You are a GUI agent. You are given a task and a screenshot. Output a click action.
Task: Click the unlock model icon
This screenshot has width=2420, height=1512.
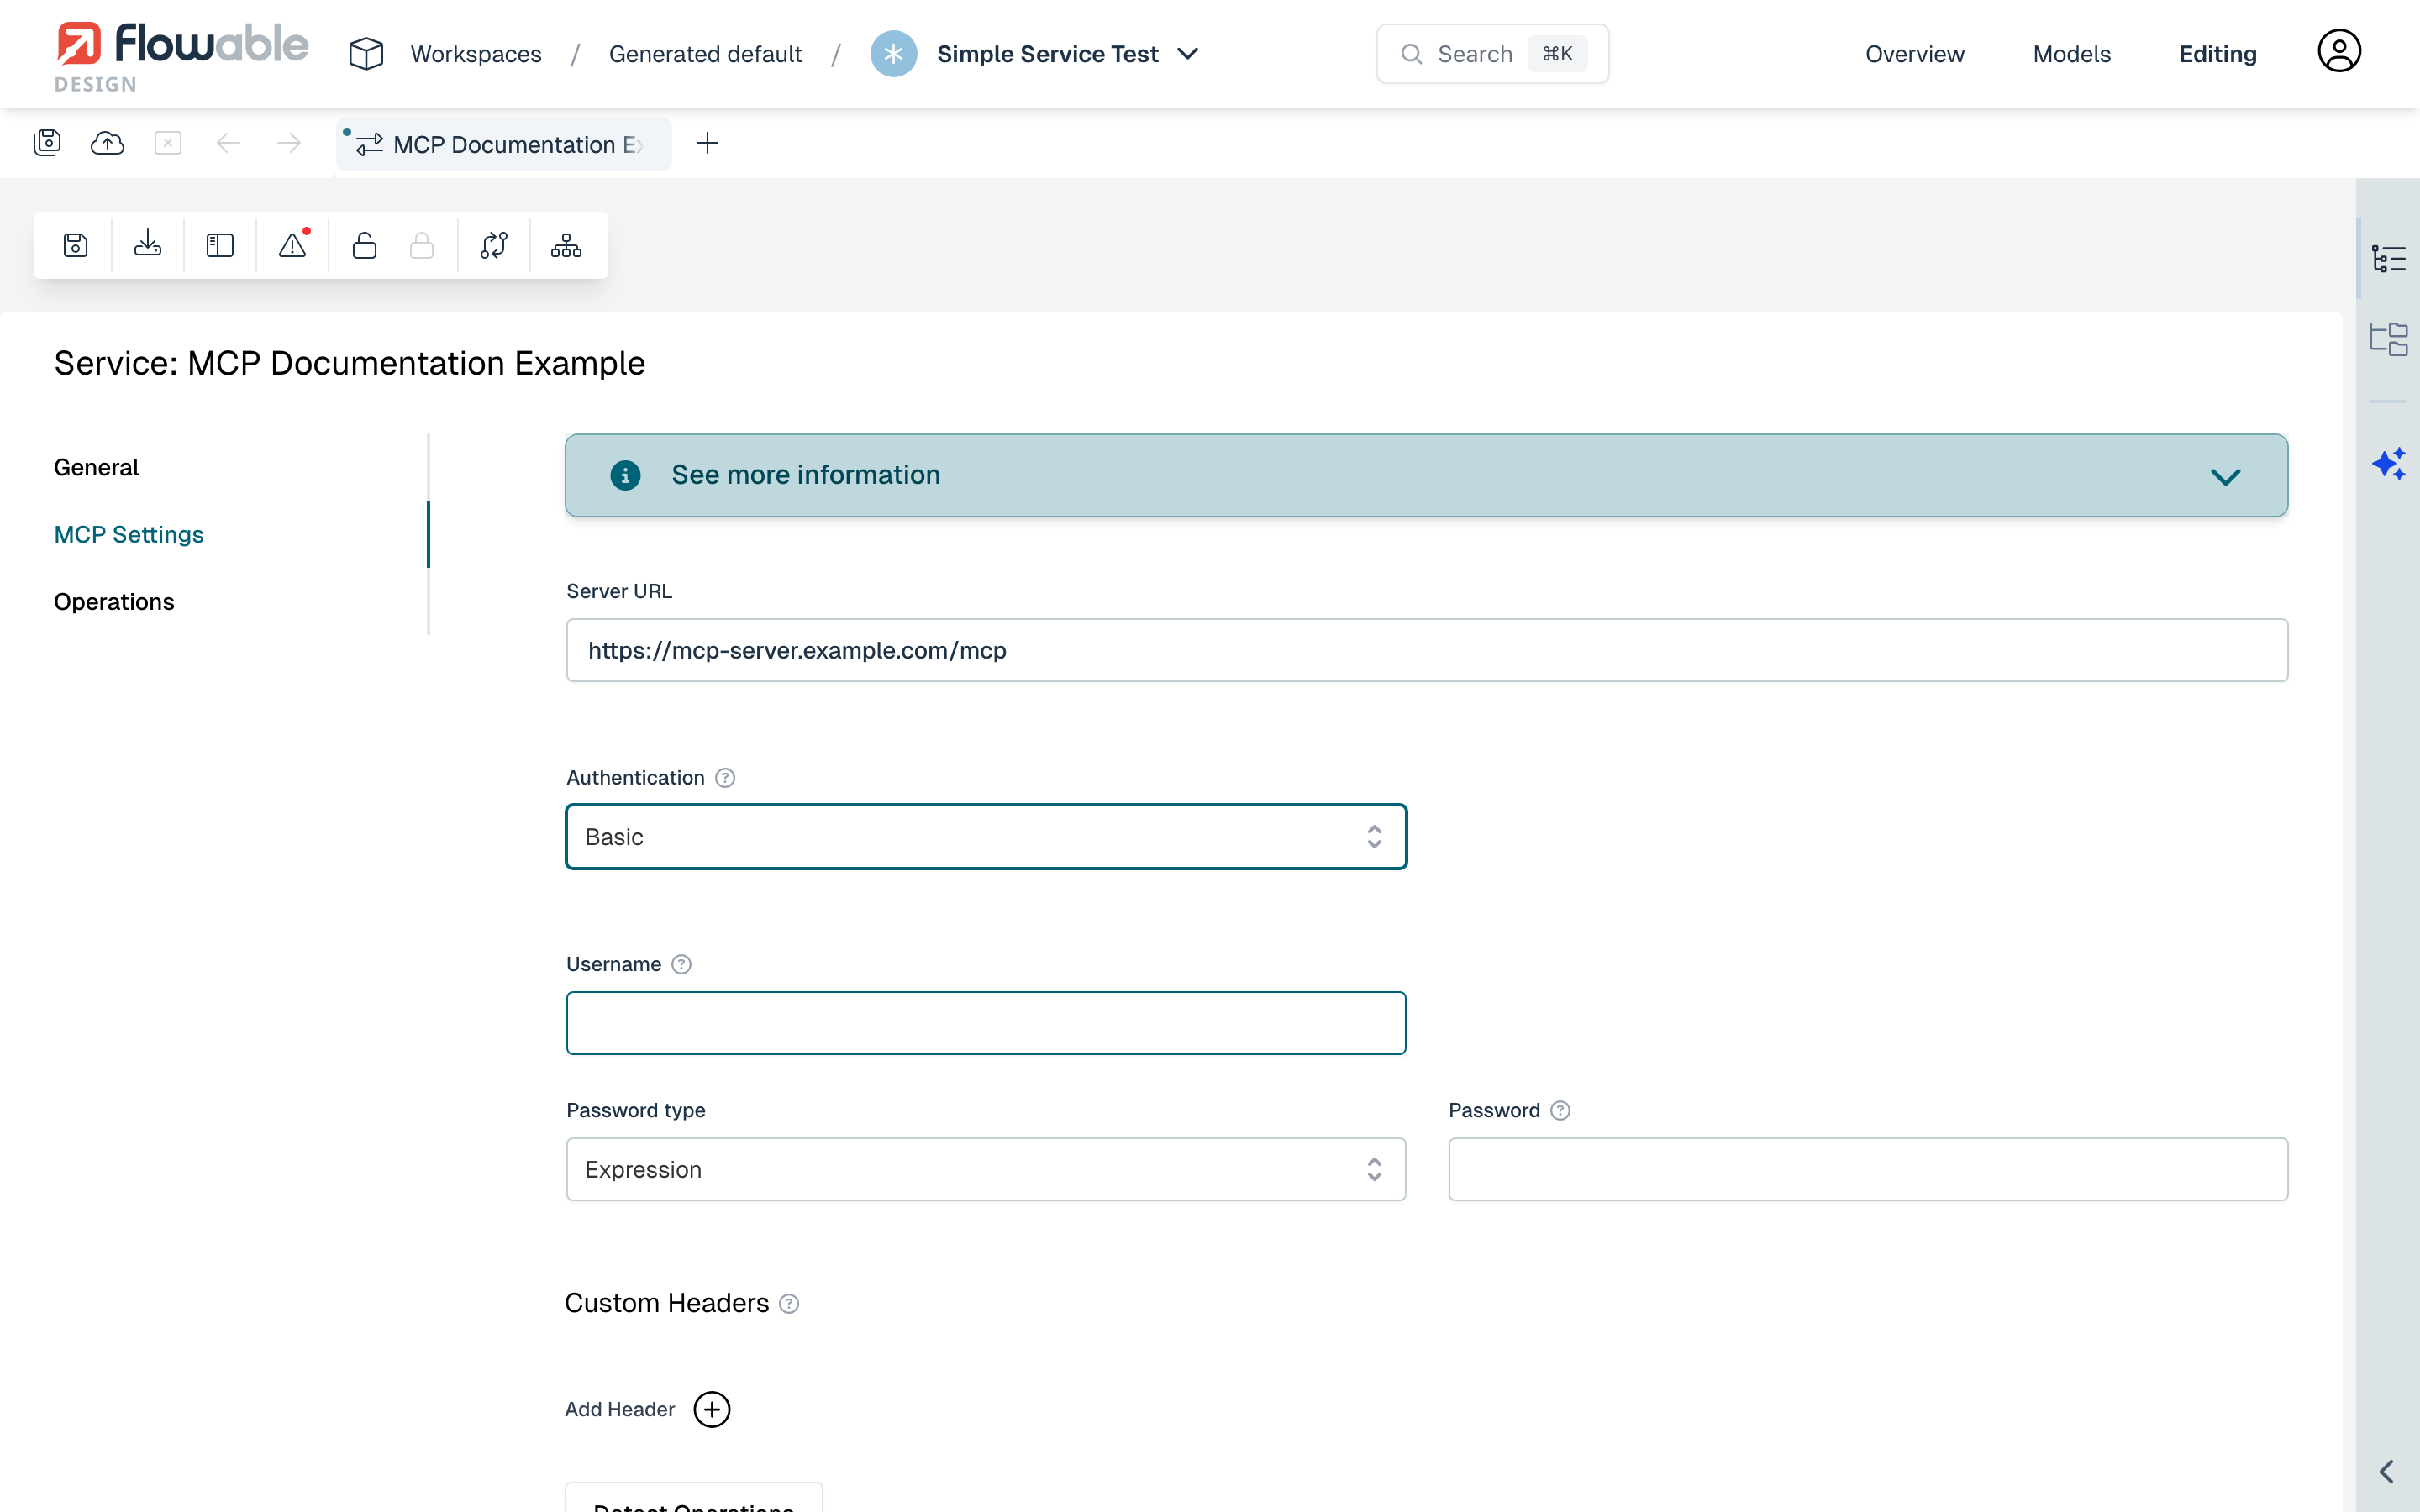[x=364, y=244]
